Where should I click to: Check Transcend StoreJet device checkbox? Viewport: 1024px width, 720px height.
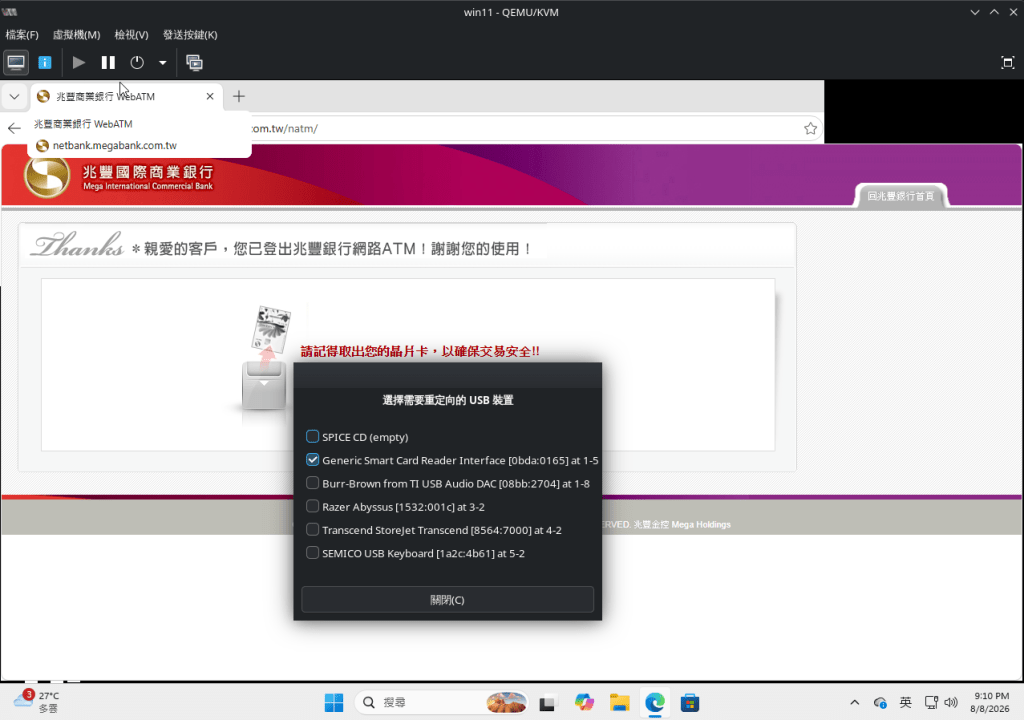(312, 530)
